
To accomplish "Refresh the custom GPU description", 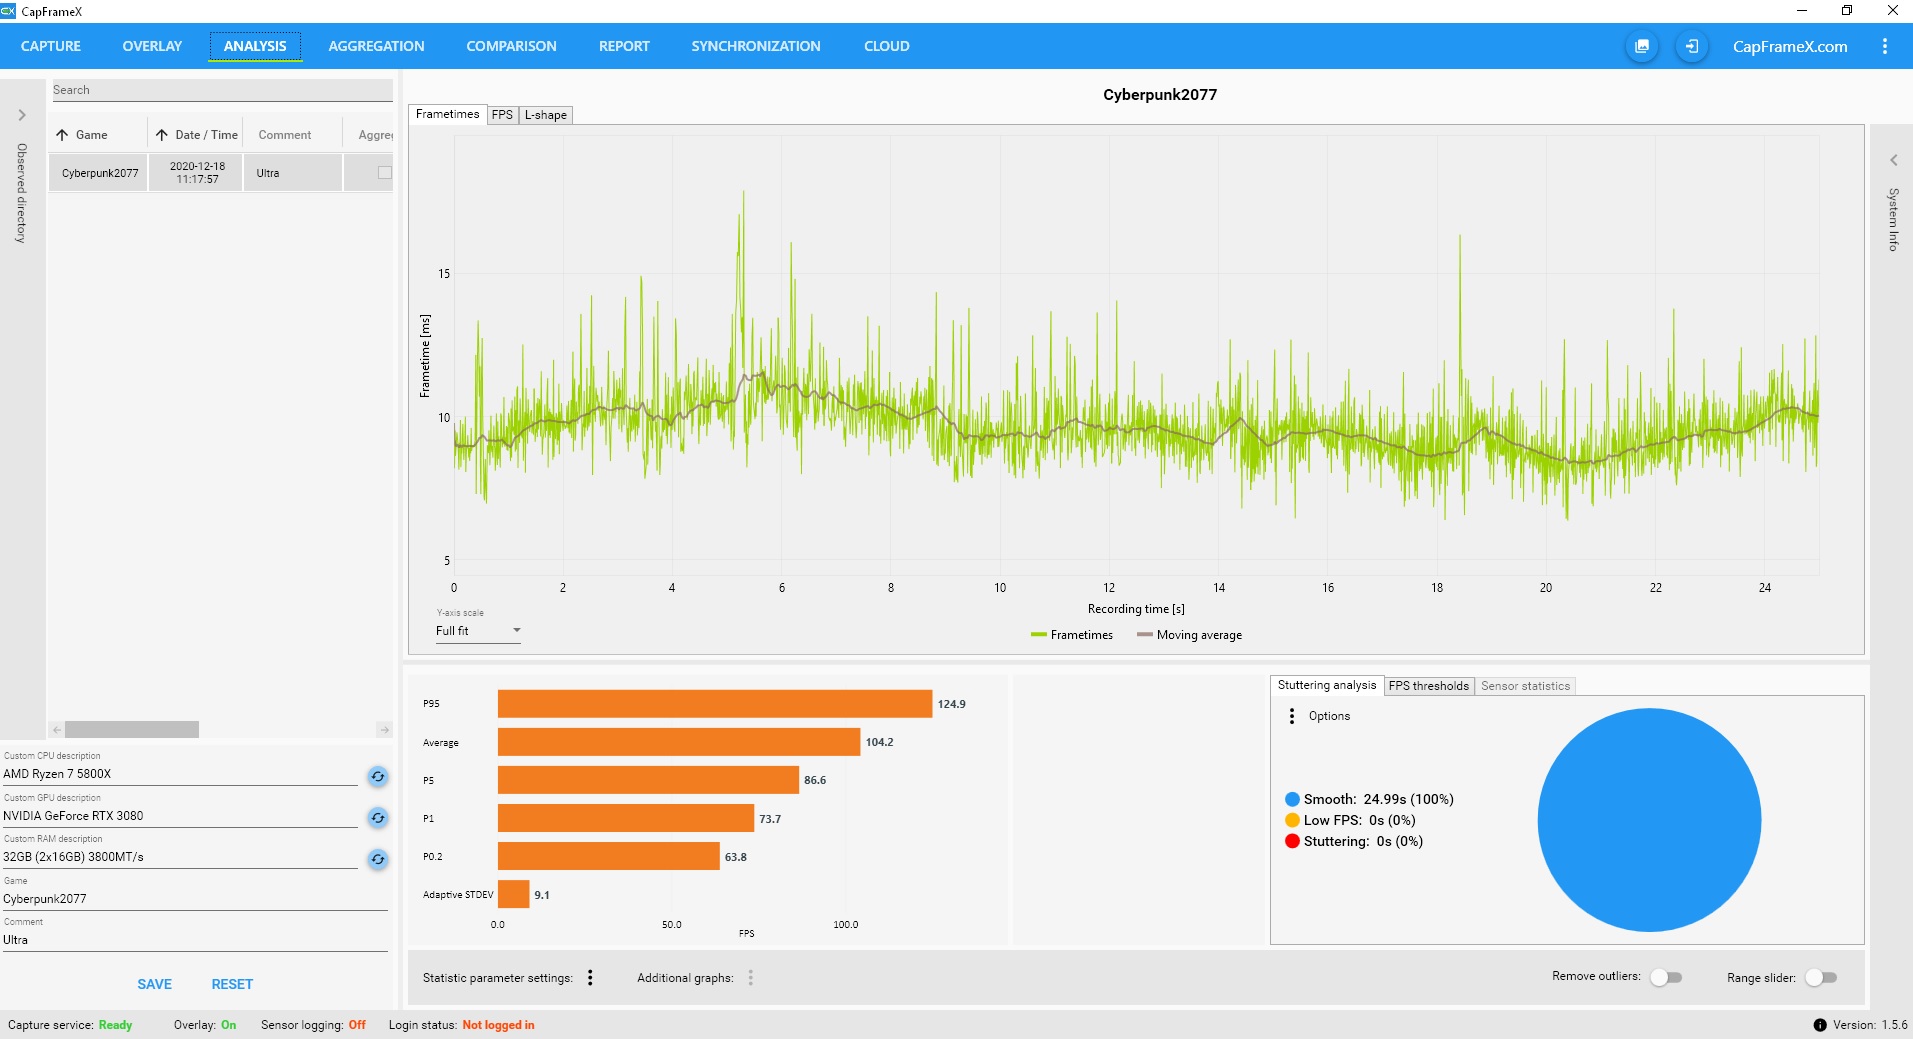I will (378, 817).
